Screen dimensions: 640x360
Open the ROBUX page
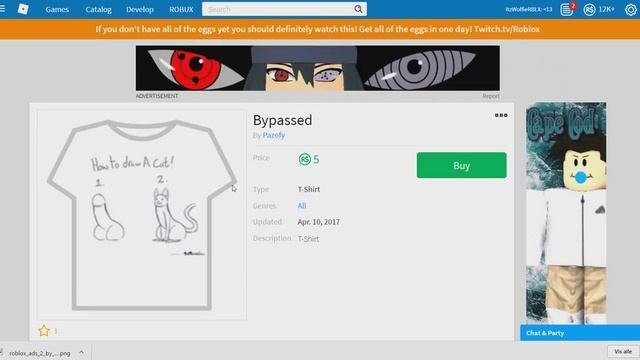tap(181, 9)
